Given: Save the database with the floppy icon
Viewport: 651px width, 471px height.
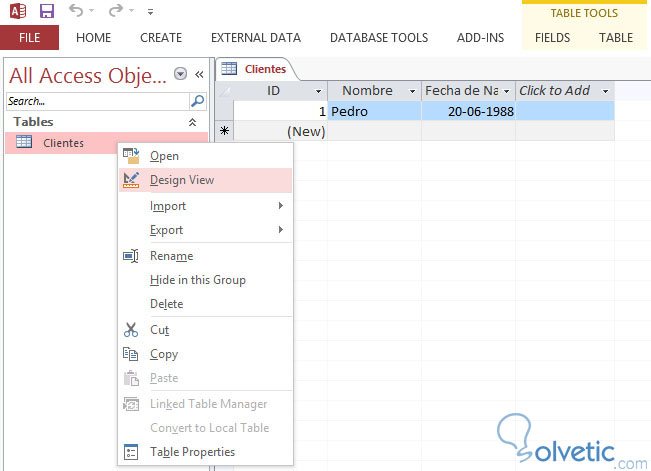Looking at the screenshot, I should click(x=47, y=11).
